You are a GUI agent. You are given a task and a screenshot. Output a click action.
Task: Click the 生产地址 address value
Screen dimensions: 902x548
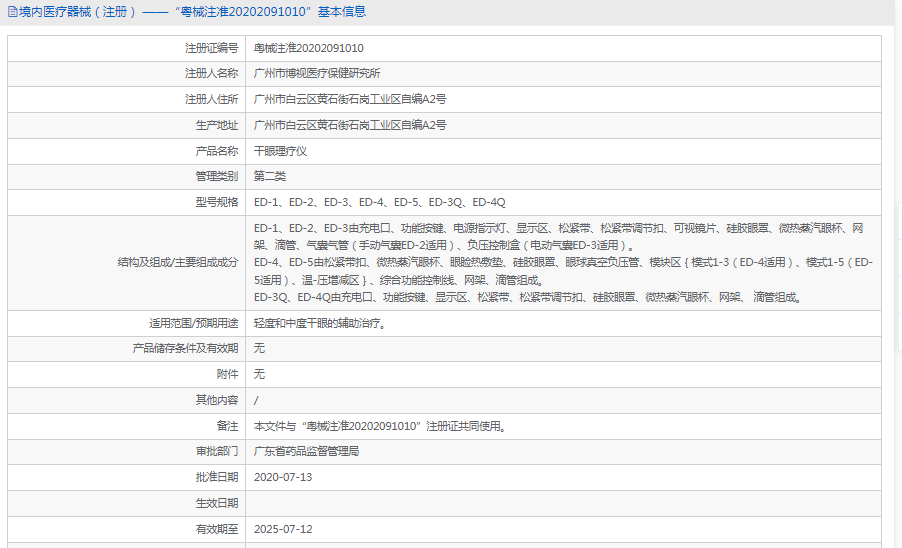[x=350, y=125]
